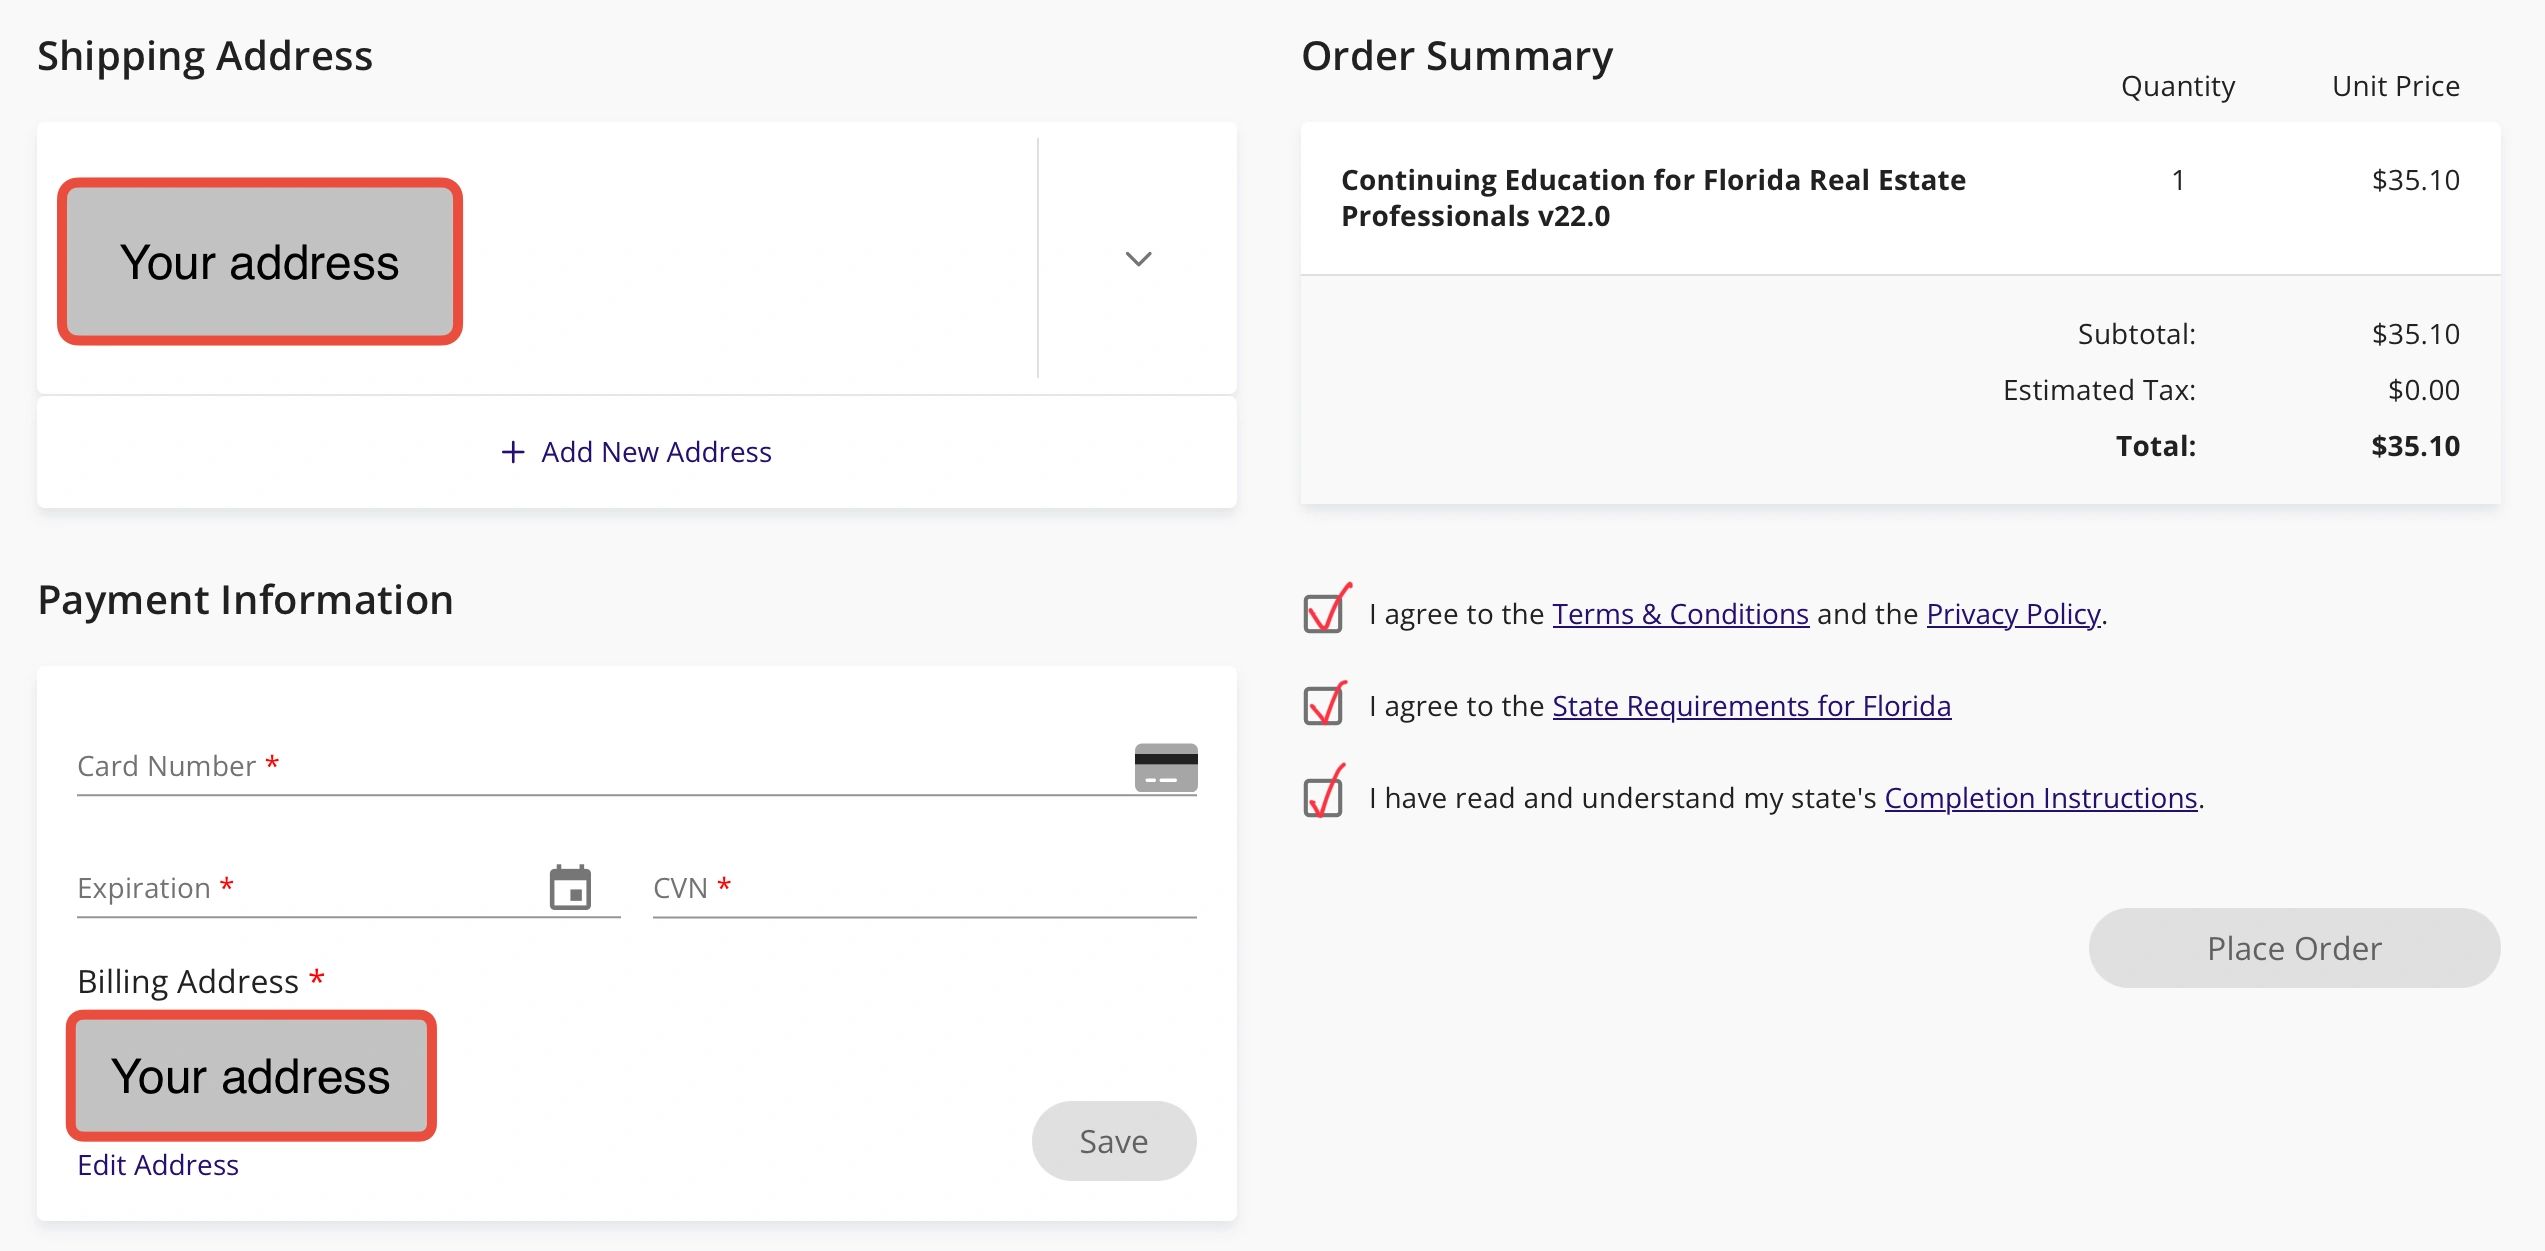Expand the shipping address dropdown chevron
Viewport: 2545px width, 1251px height.
pyautogui.click(x=1138, y=259)
